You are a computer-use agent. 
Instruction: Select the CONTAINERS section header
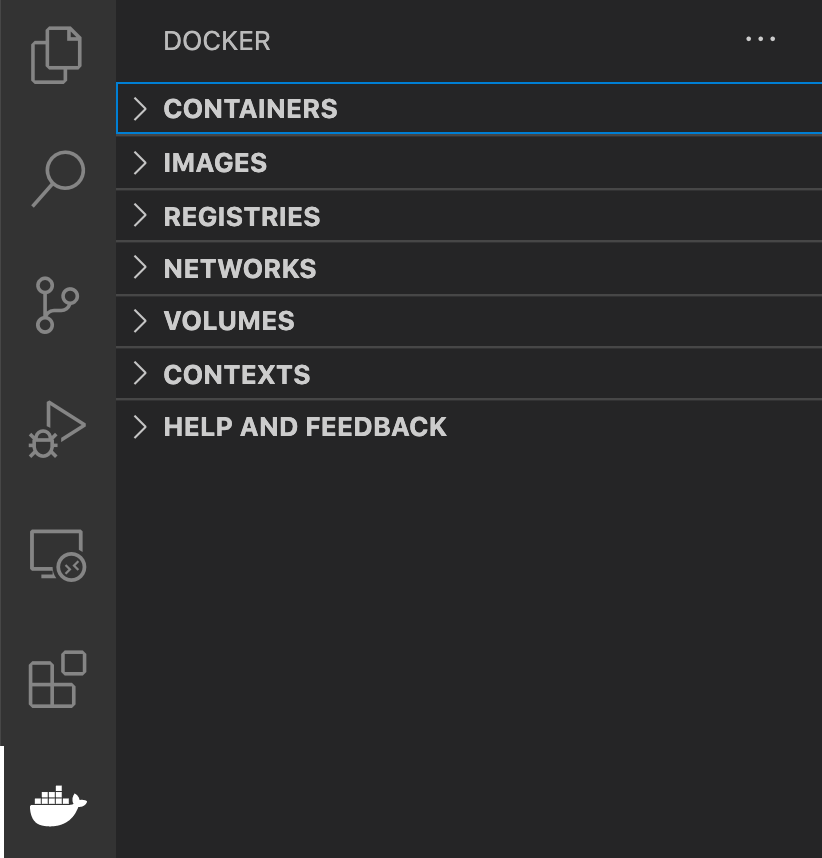pyautogui.click(x=250, y=108)
